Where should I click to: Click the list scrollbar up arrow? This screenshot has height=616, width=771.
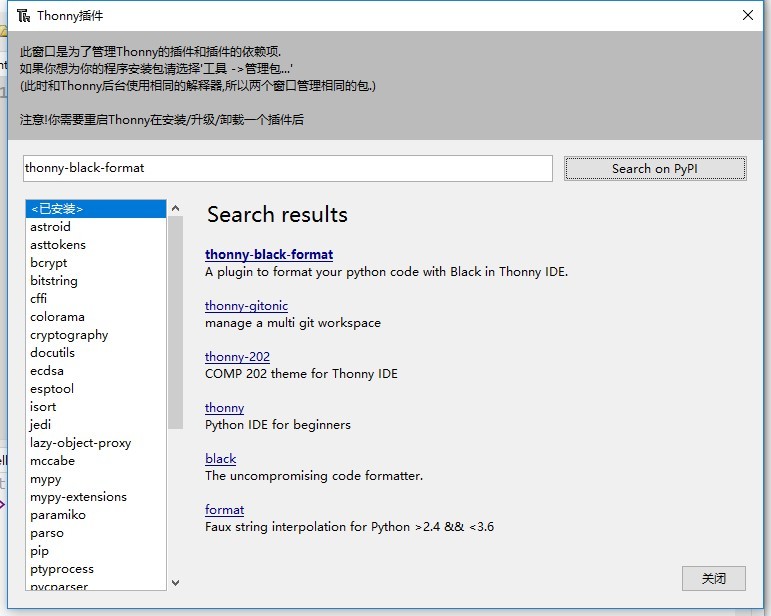[175, 209]
